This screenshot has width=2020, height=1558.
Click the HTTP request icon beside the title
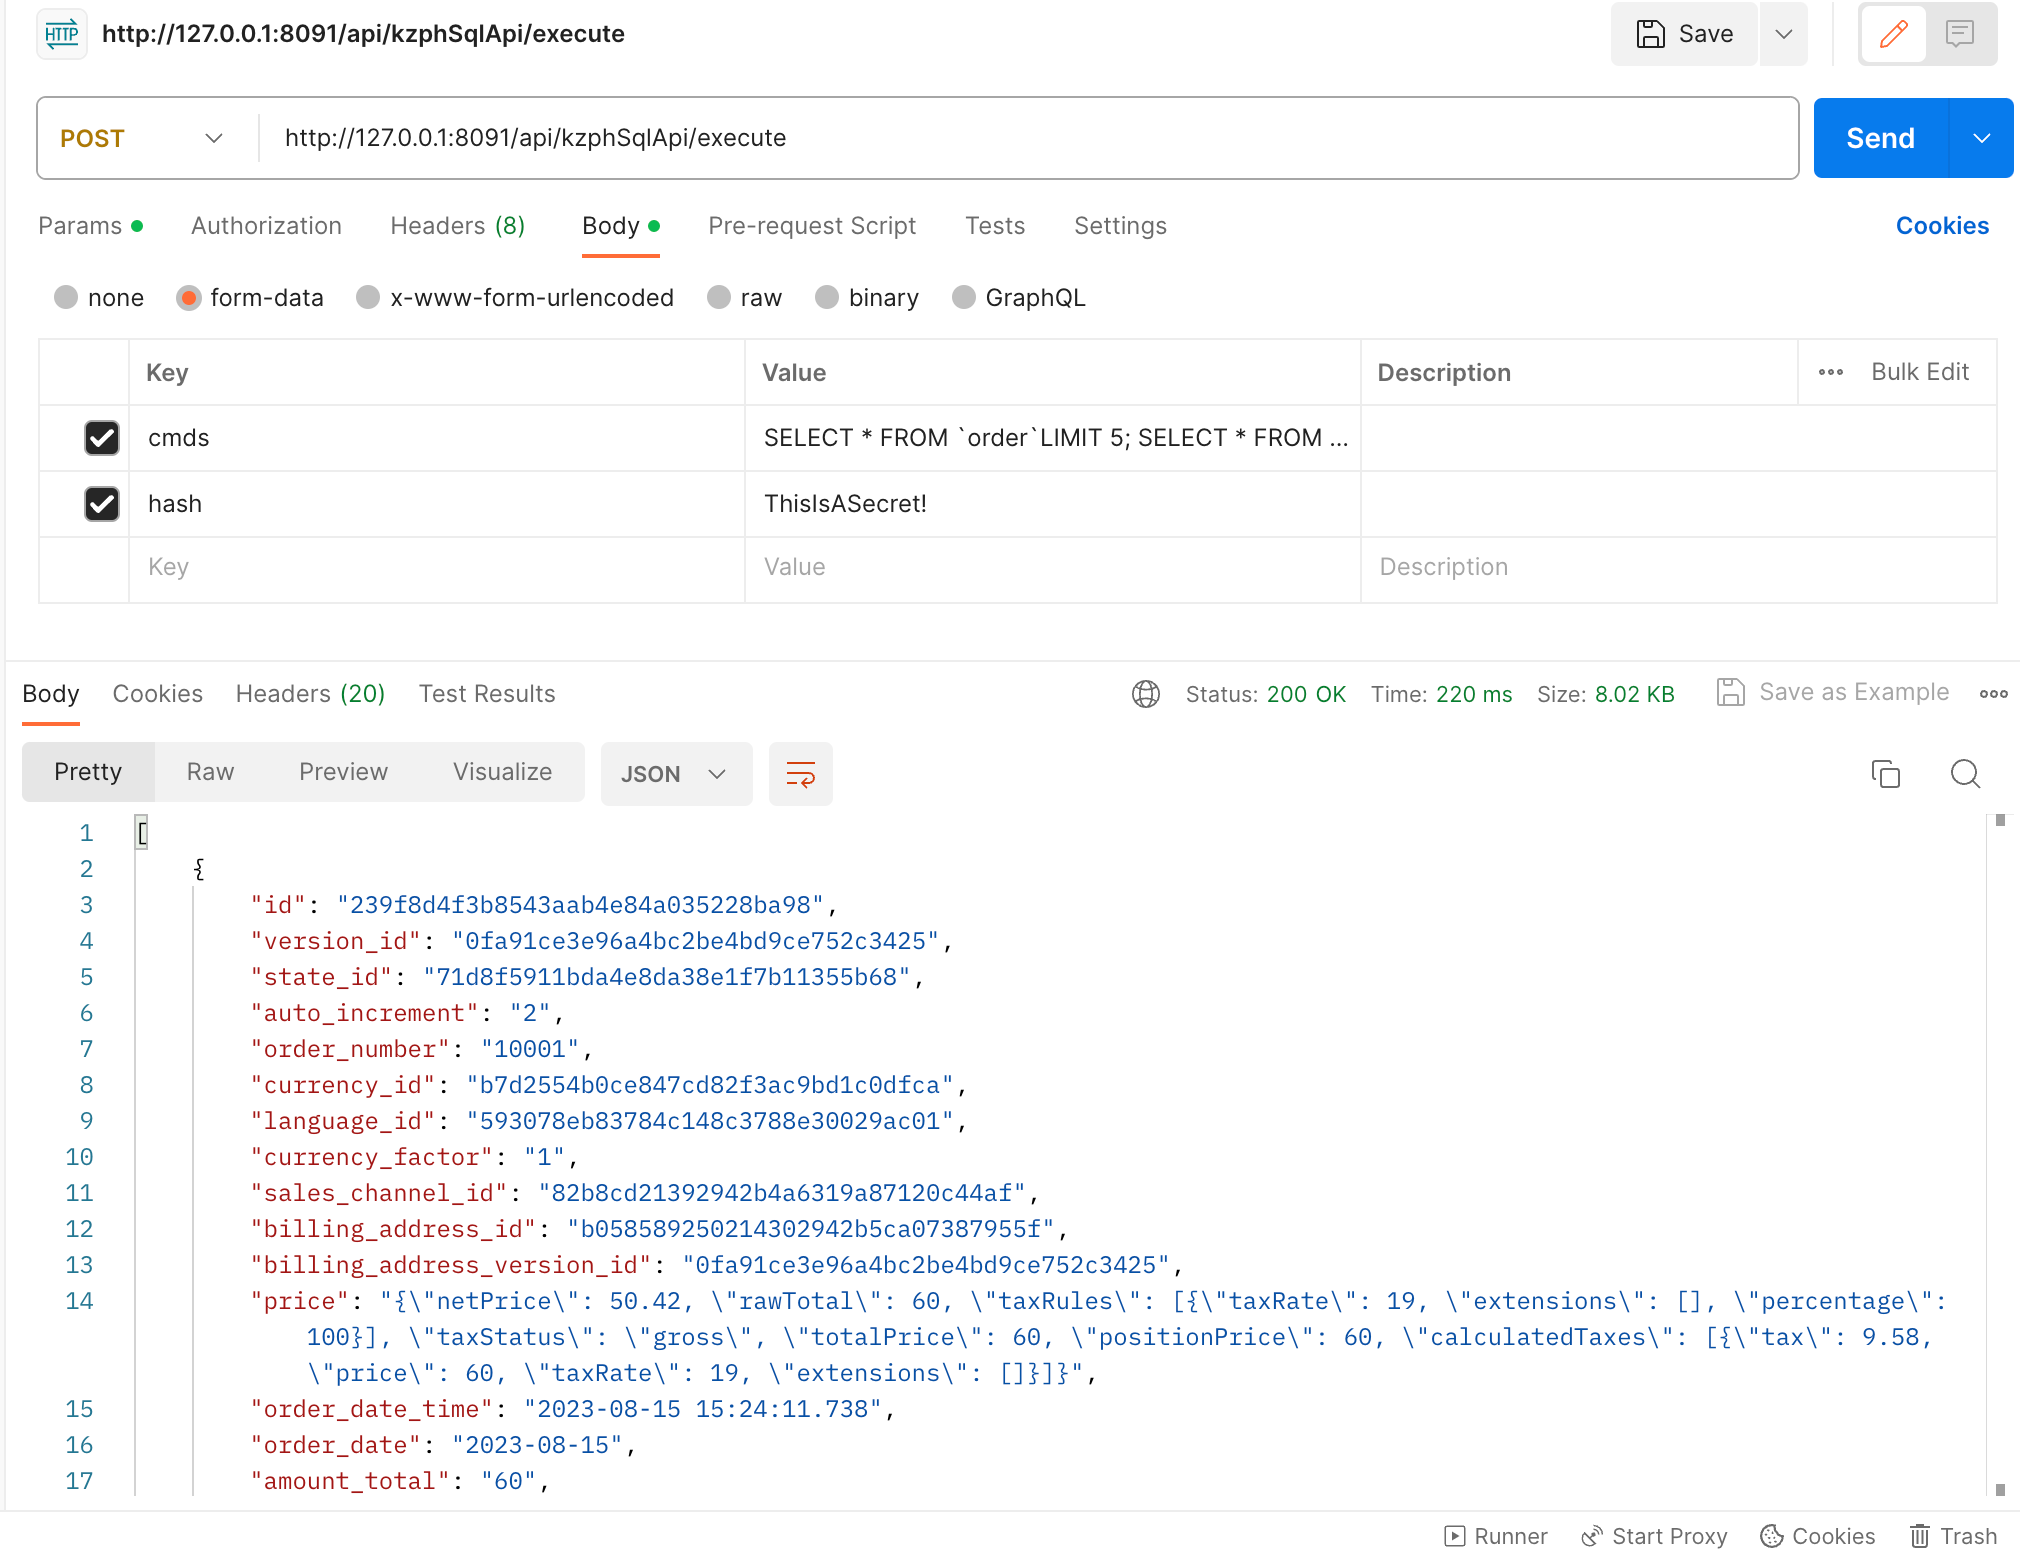pyautogui.click(x=62, y=34)
